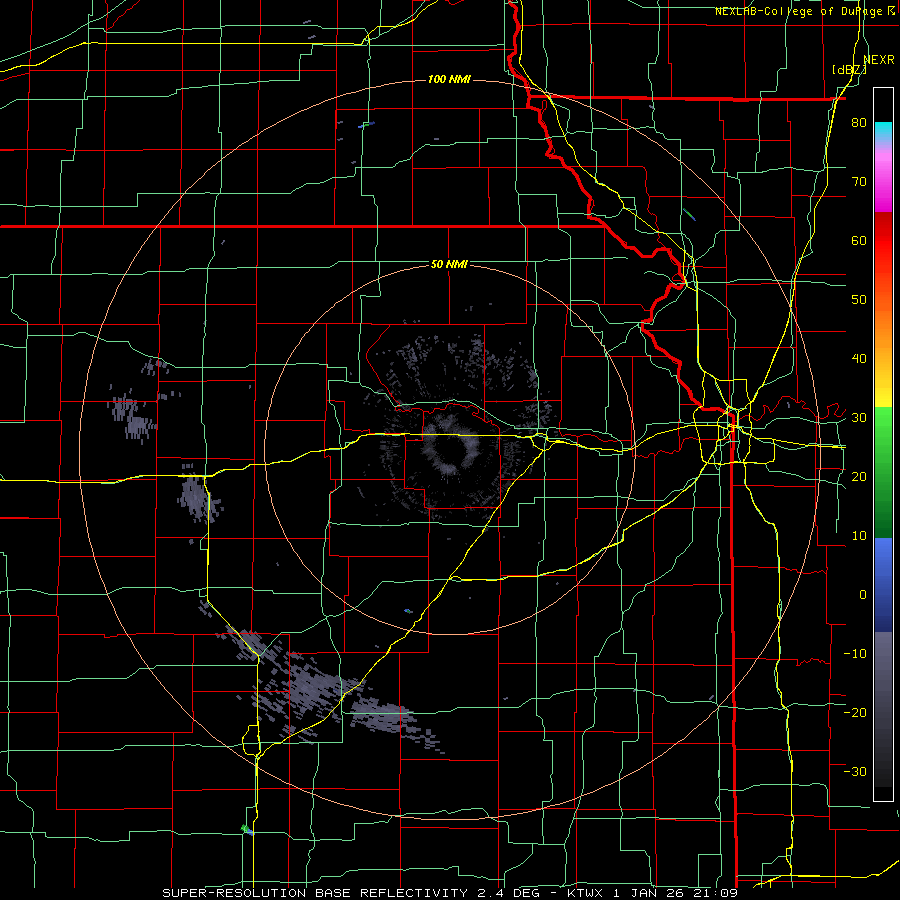
Task: Click the -30 value on the dBZ scale
Action: (x=855, y=771)
